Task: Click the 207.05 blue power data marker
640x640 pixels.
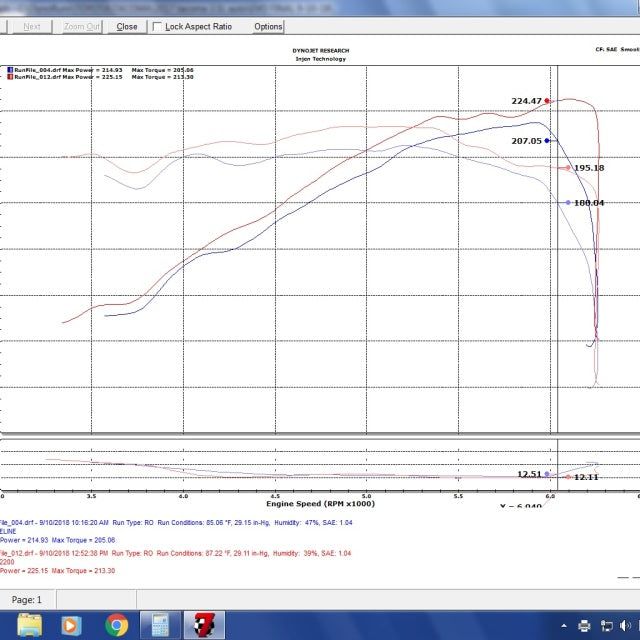Action: (x=547, y=141)
